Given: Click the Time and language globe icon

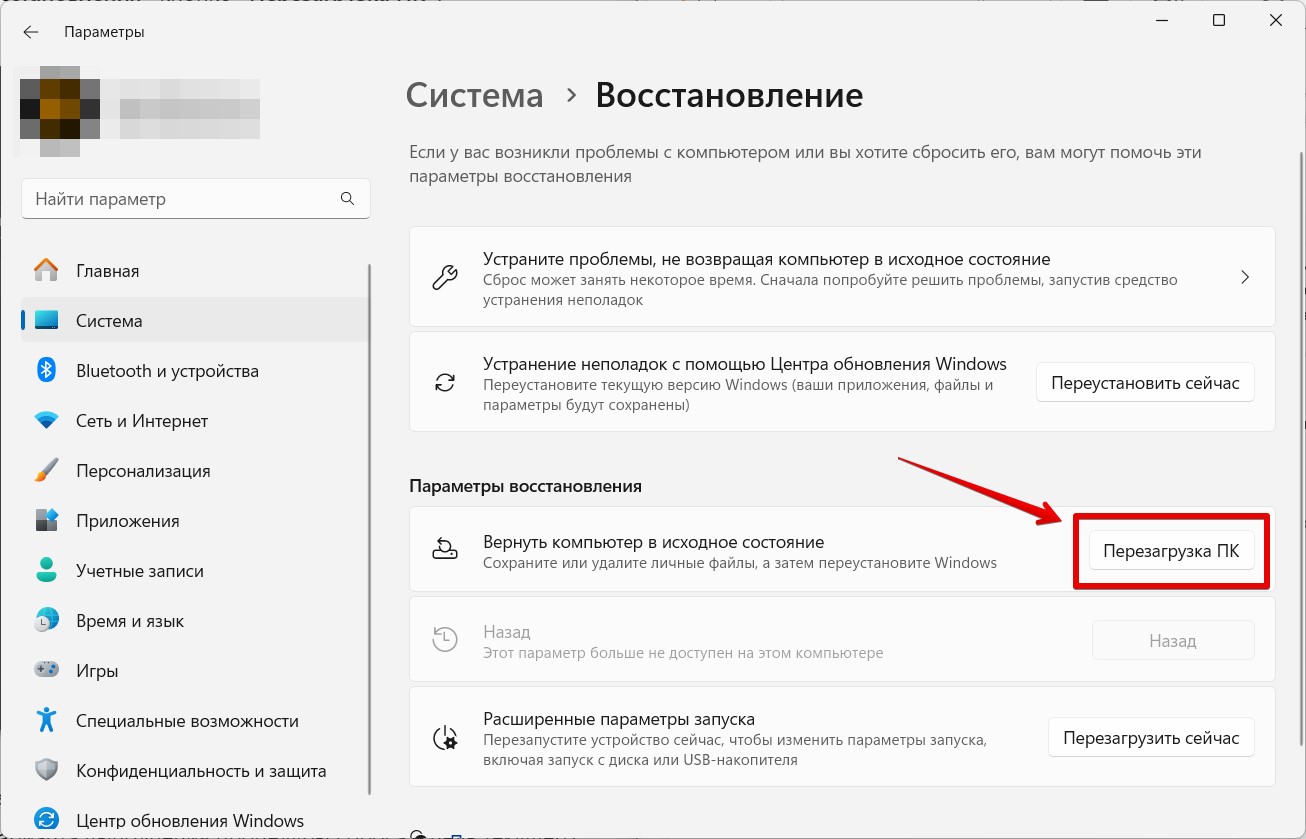Looking at the screenshot, I should (46, 620).
